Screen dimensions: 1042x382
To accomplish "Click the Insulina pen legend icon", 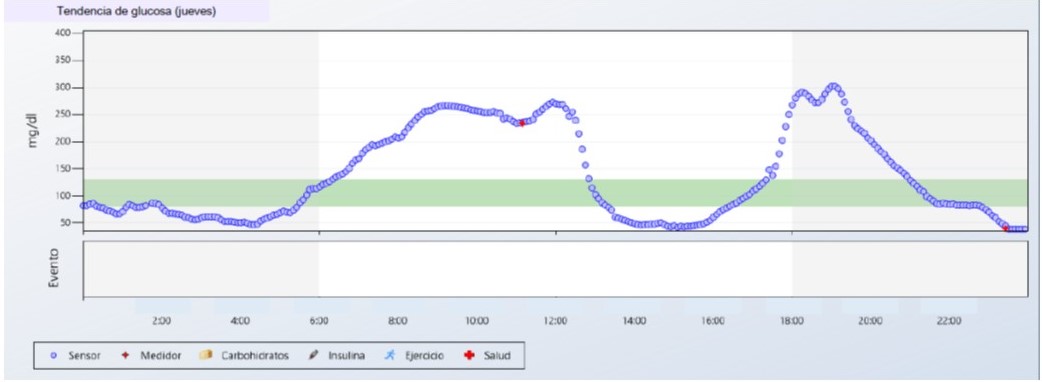I will pos(314,355).
